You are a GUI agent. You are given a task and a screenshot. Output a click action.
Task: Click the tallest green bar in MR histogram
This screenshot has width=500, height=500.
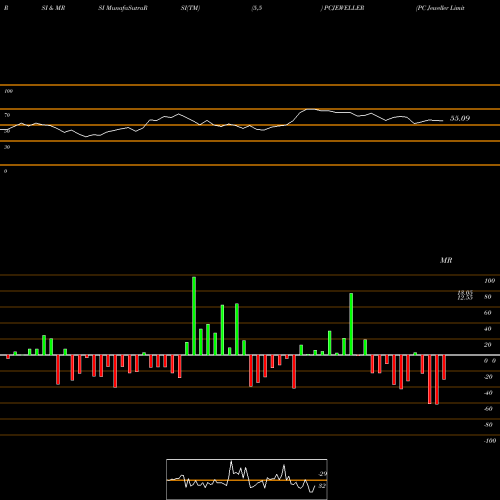pos(194,316)
